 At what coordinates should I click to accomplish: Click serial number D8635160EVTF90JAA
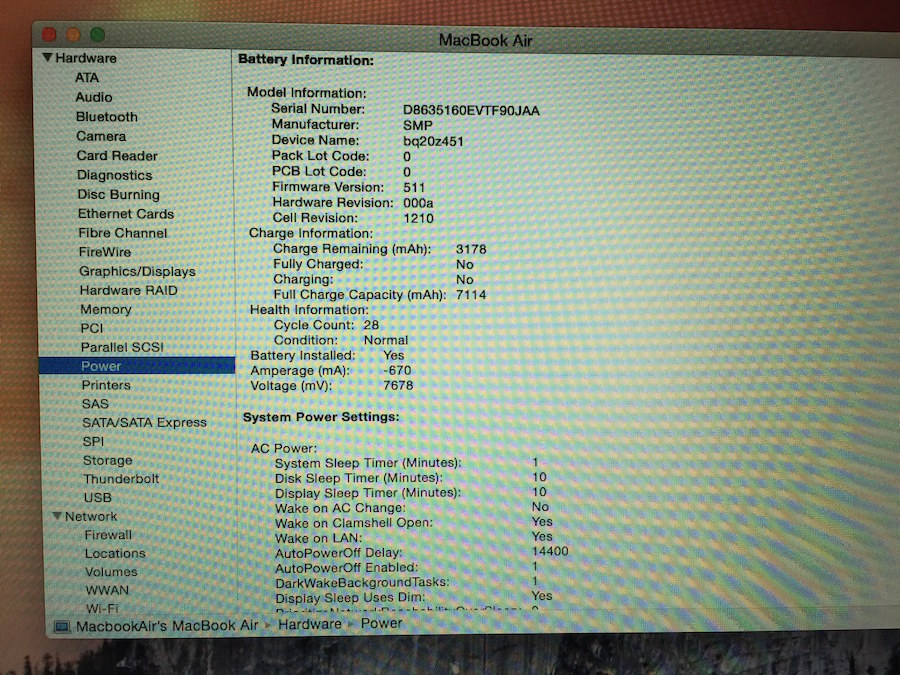click(x=471, y=111)
